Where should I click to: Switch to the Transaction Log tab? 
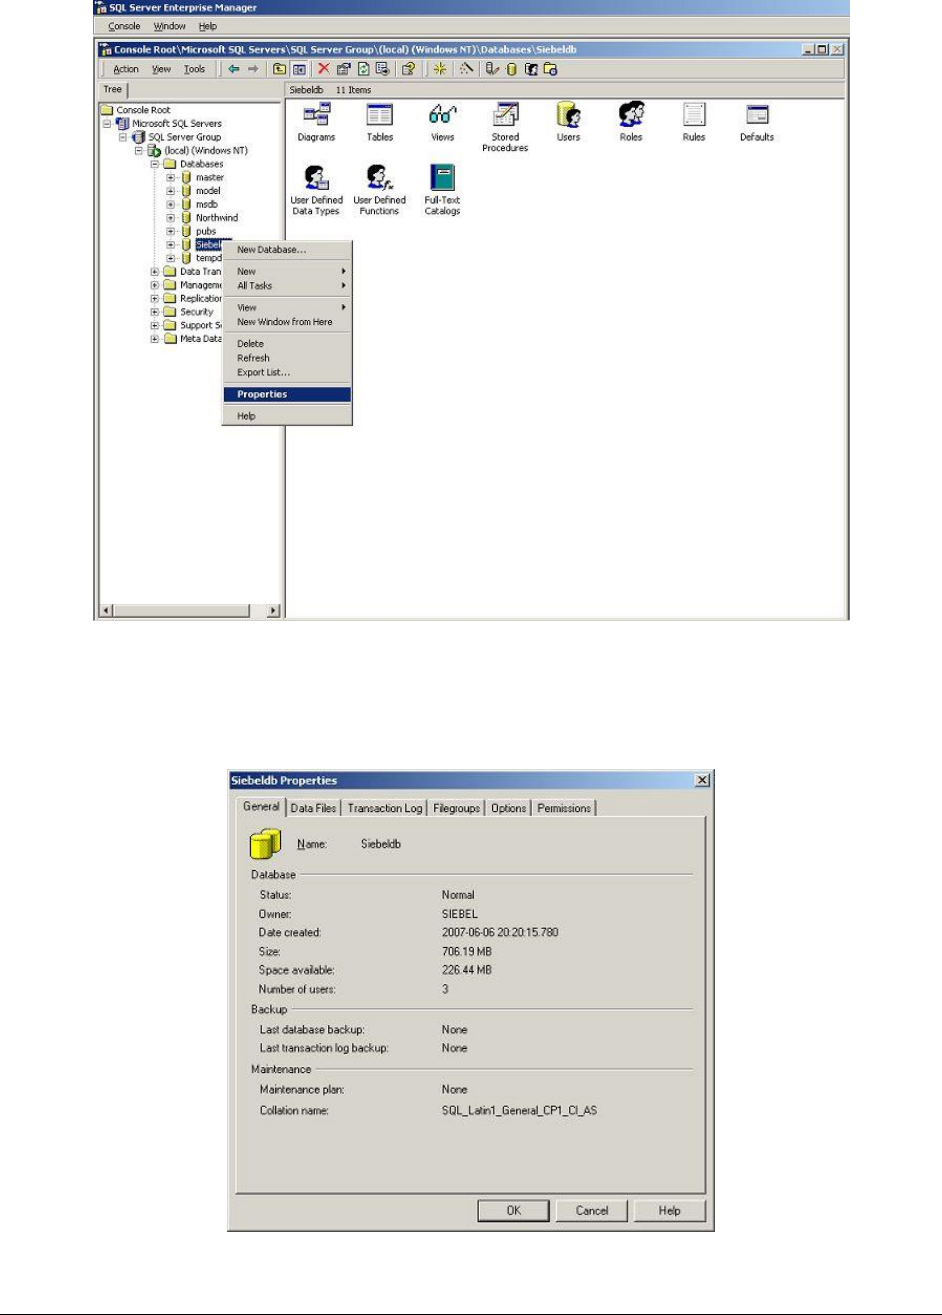pyautogui.click(x=386, y=808)
